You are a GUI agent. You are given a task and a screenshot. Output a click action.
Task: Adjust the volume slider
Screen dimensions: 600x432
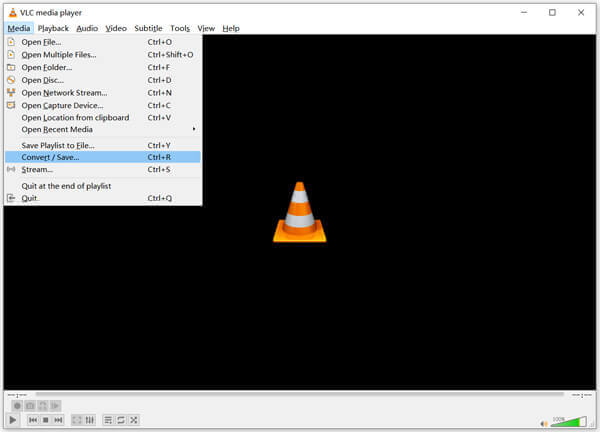tap(568, 421)
